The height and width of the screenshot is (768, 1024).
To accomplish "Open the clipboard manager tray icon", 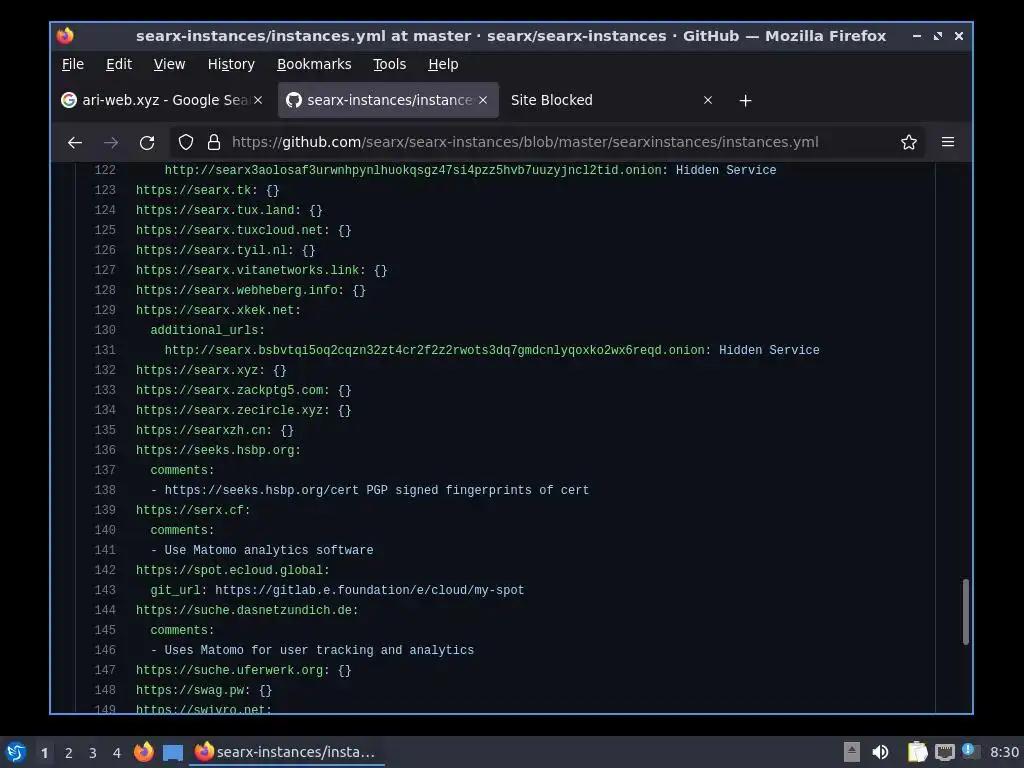I will point(917,752).
